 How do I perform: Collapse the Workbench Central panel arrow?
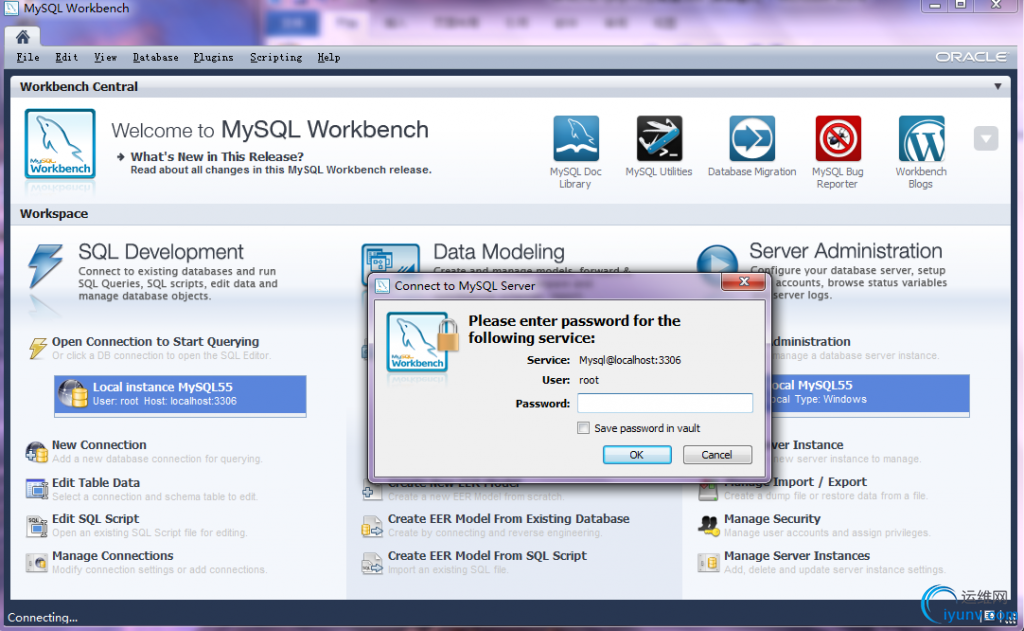(998, 86)
